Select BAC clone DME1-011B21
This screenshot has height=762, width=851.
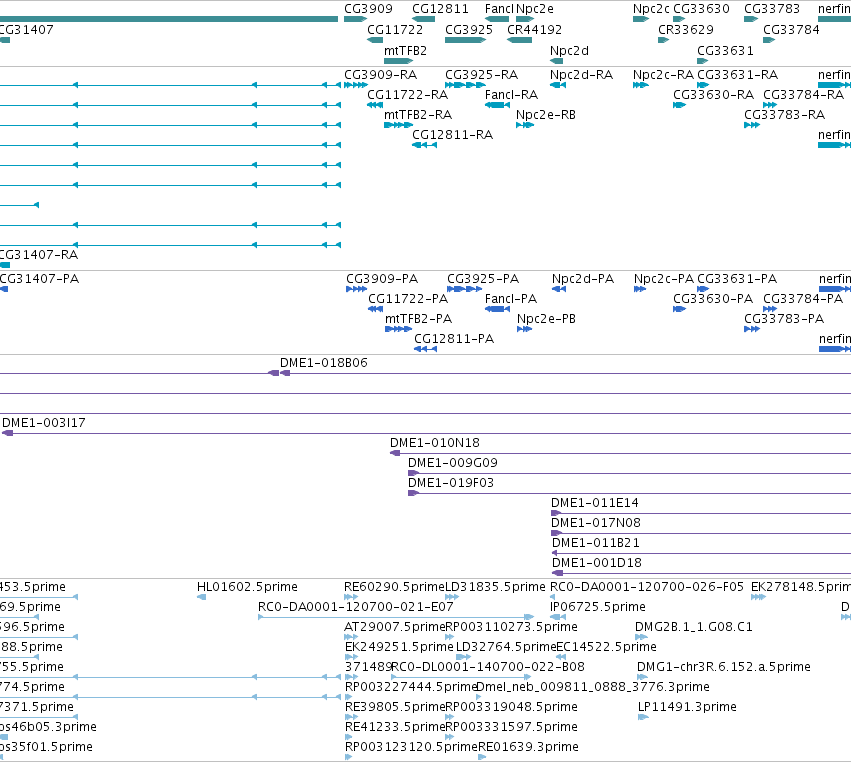[x=595, y=544]
